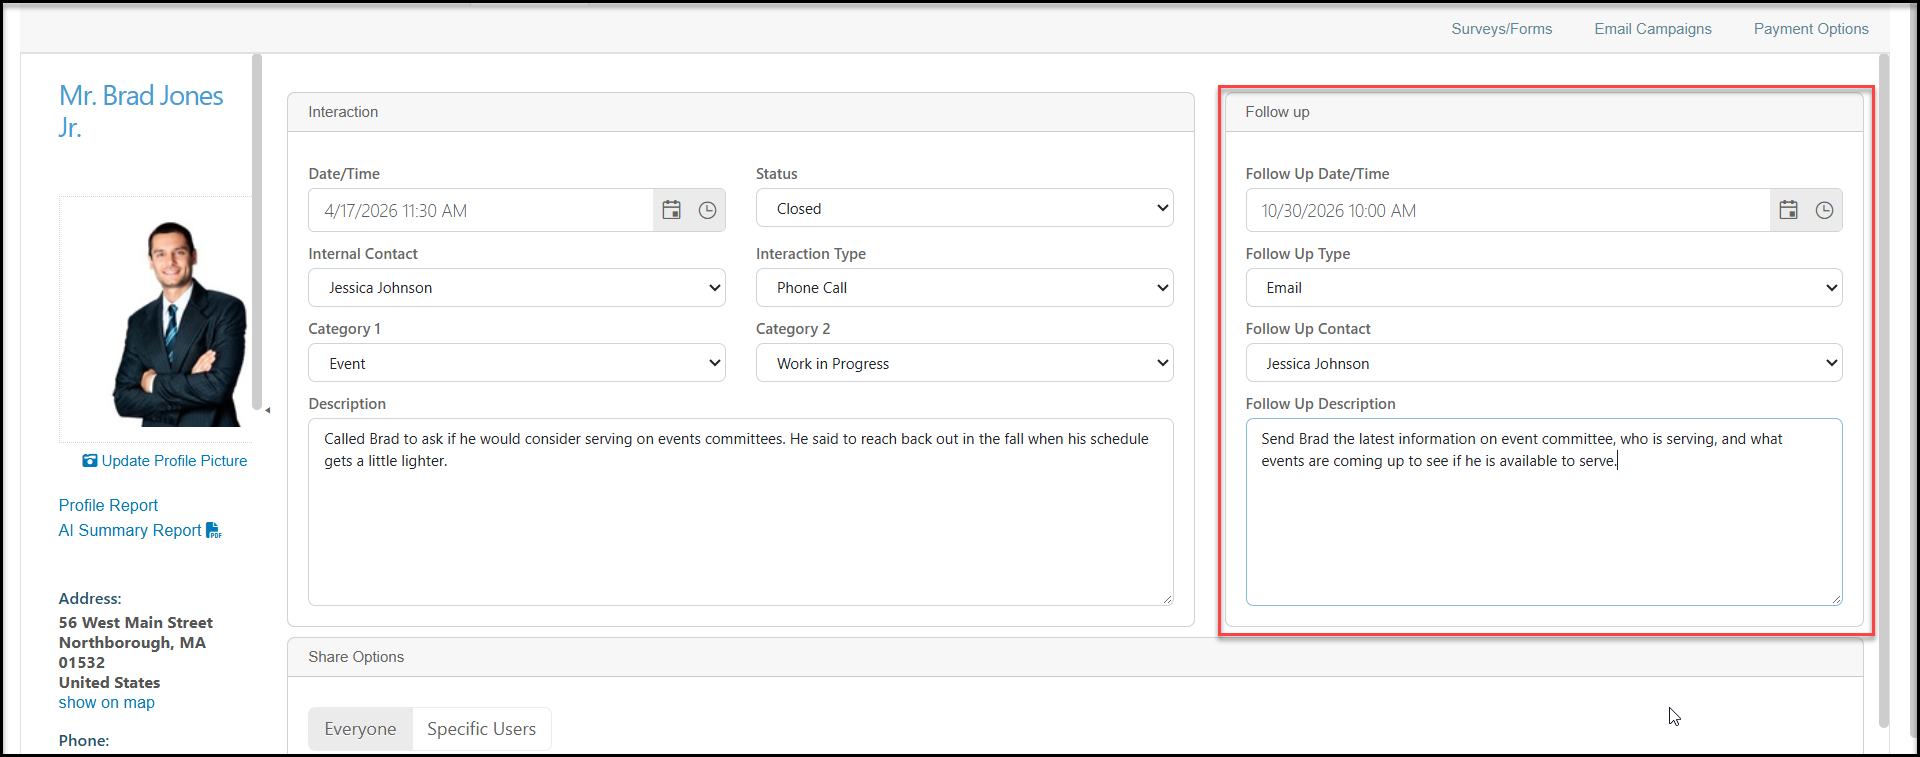Viewport: 1920px width, 757px height.
Task: Expand the Category 1 dropdown showing Event
Action: click(517, 363)
